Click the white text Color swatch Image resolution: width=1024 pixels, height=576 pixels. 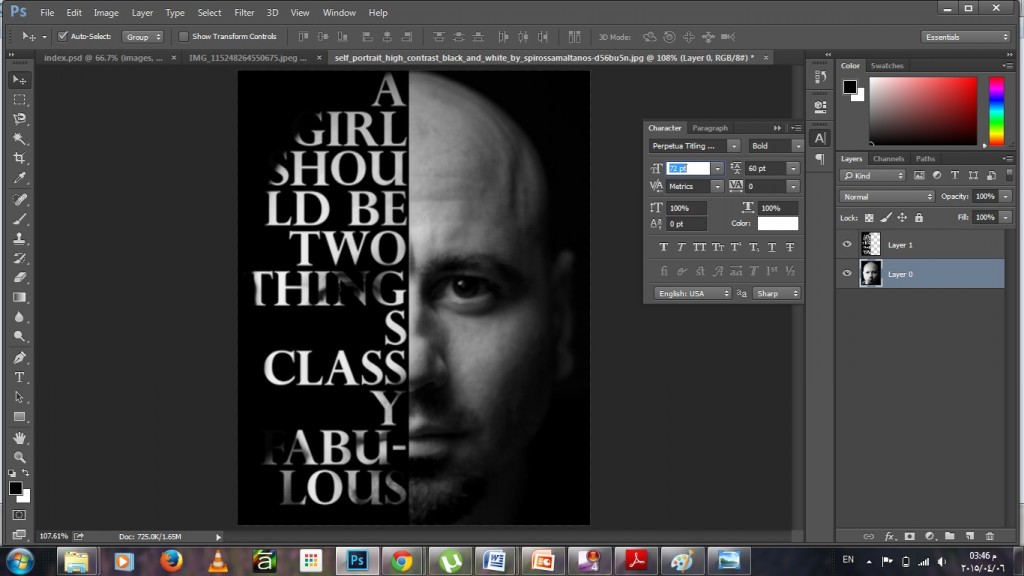(x=777, y=223)
